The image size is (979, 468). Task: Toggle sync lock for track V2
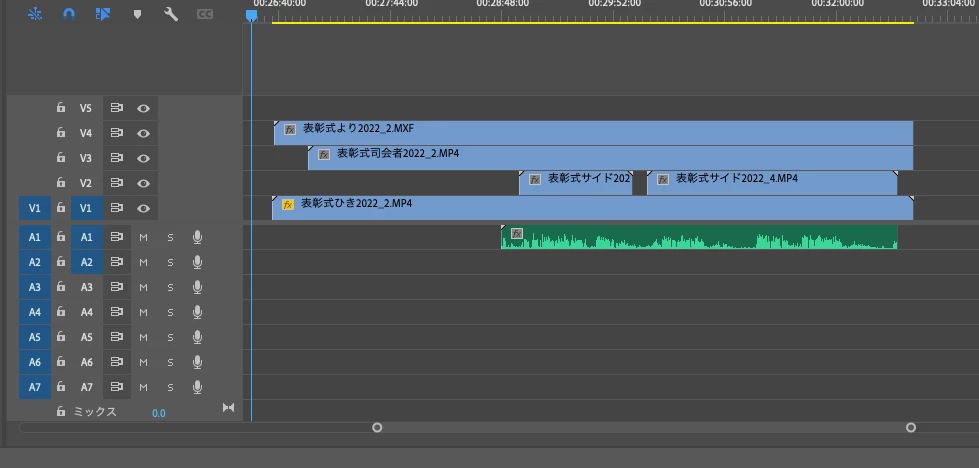(x=117, y=183)
